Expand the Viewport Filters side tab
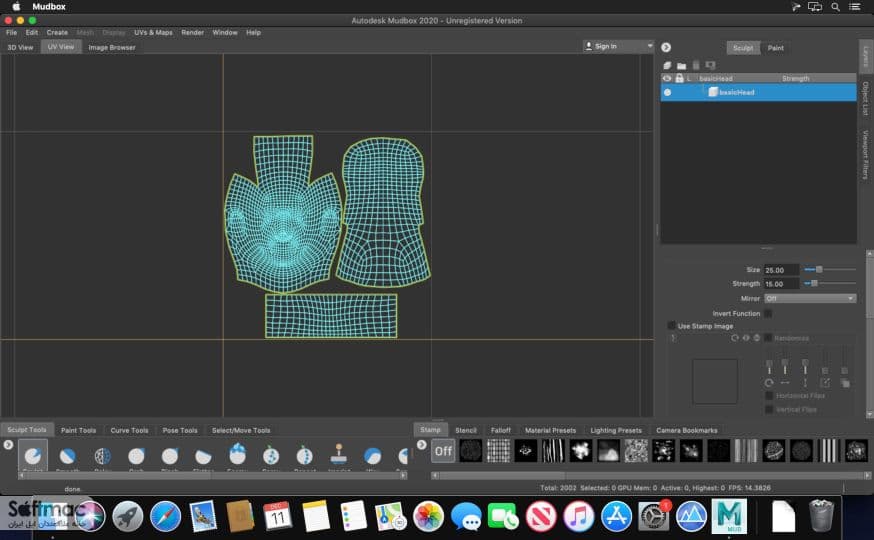 (866, 154)
